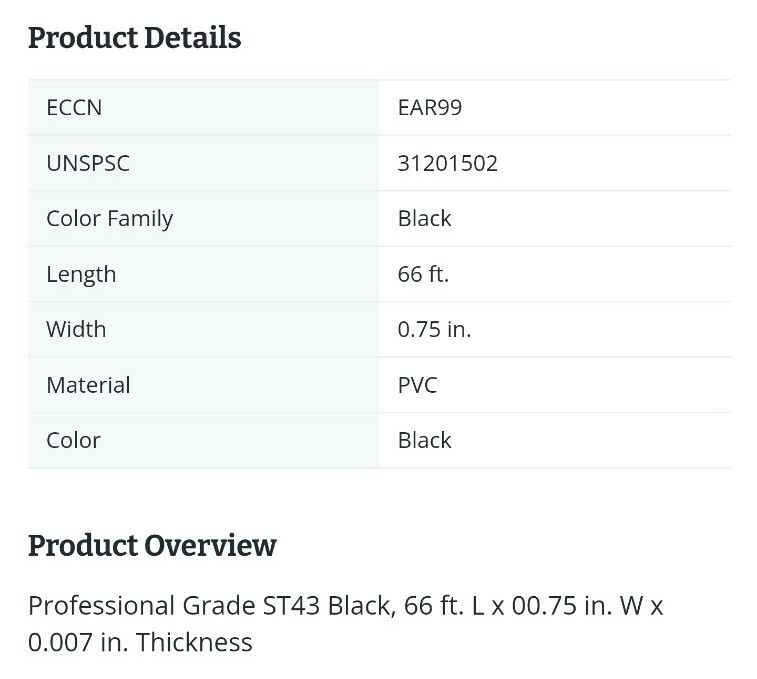Click the PVC material value
757x679 pixels.
pos(418,385)
